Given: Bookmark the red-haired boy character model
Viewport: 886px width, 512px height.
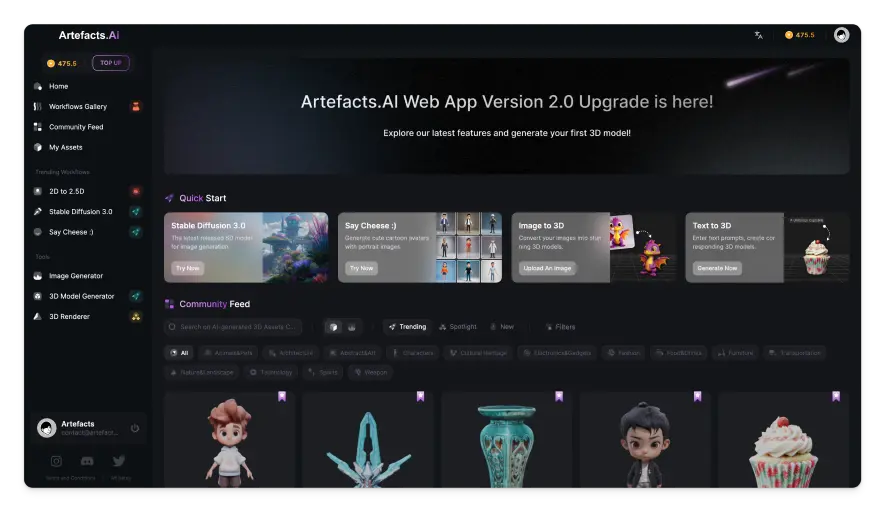Looking at the screenshot, I should click(x=282, y=397).
